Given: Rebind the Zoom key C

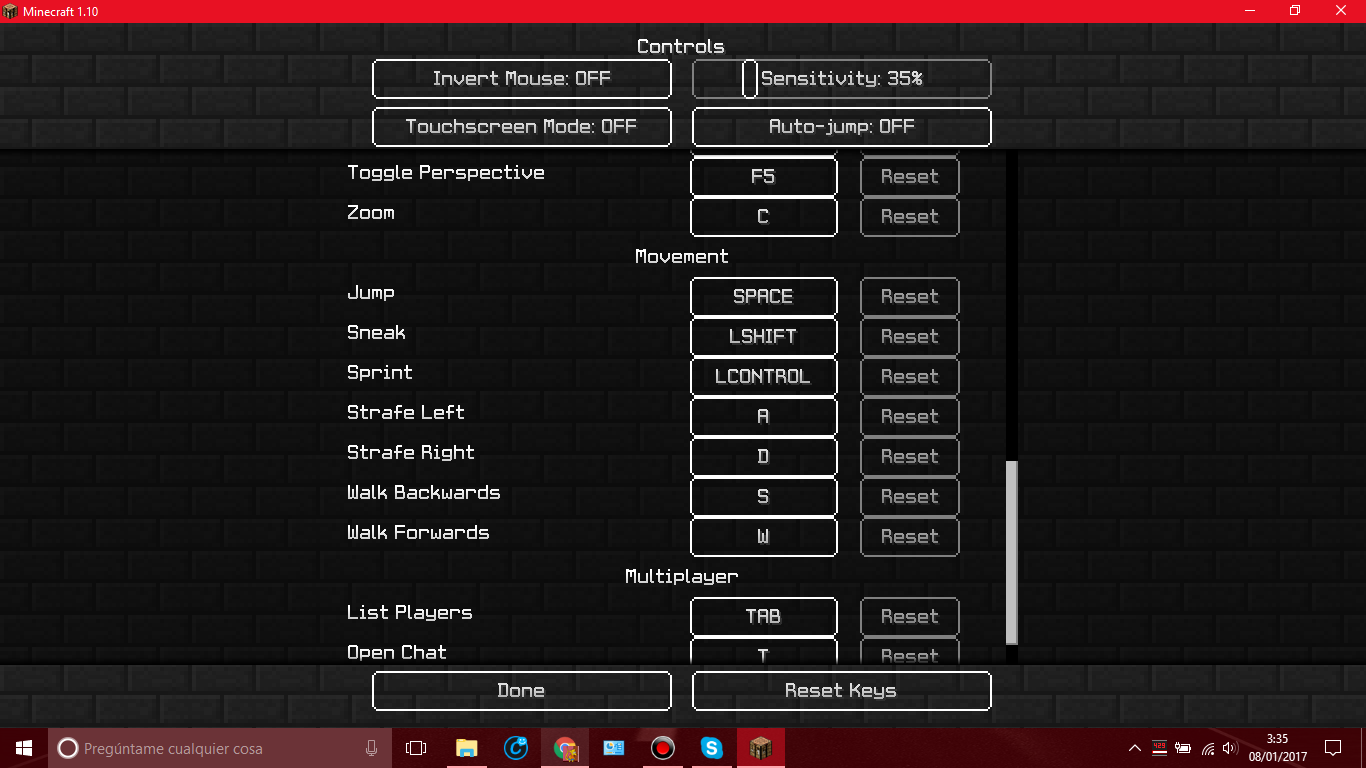Looking at the screenshot, I should coord(763,217).
